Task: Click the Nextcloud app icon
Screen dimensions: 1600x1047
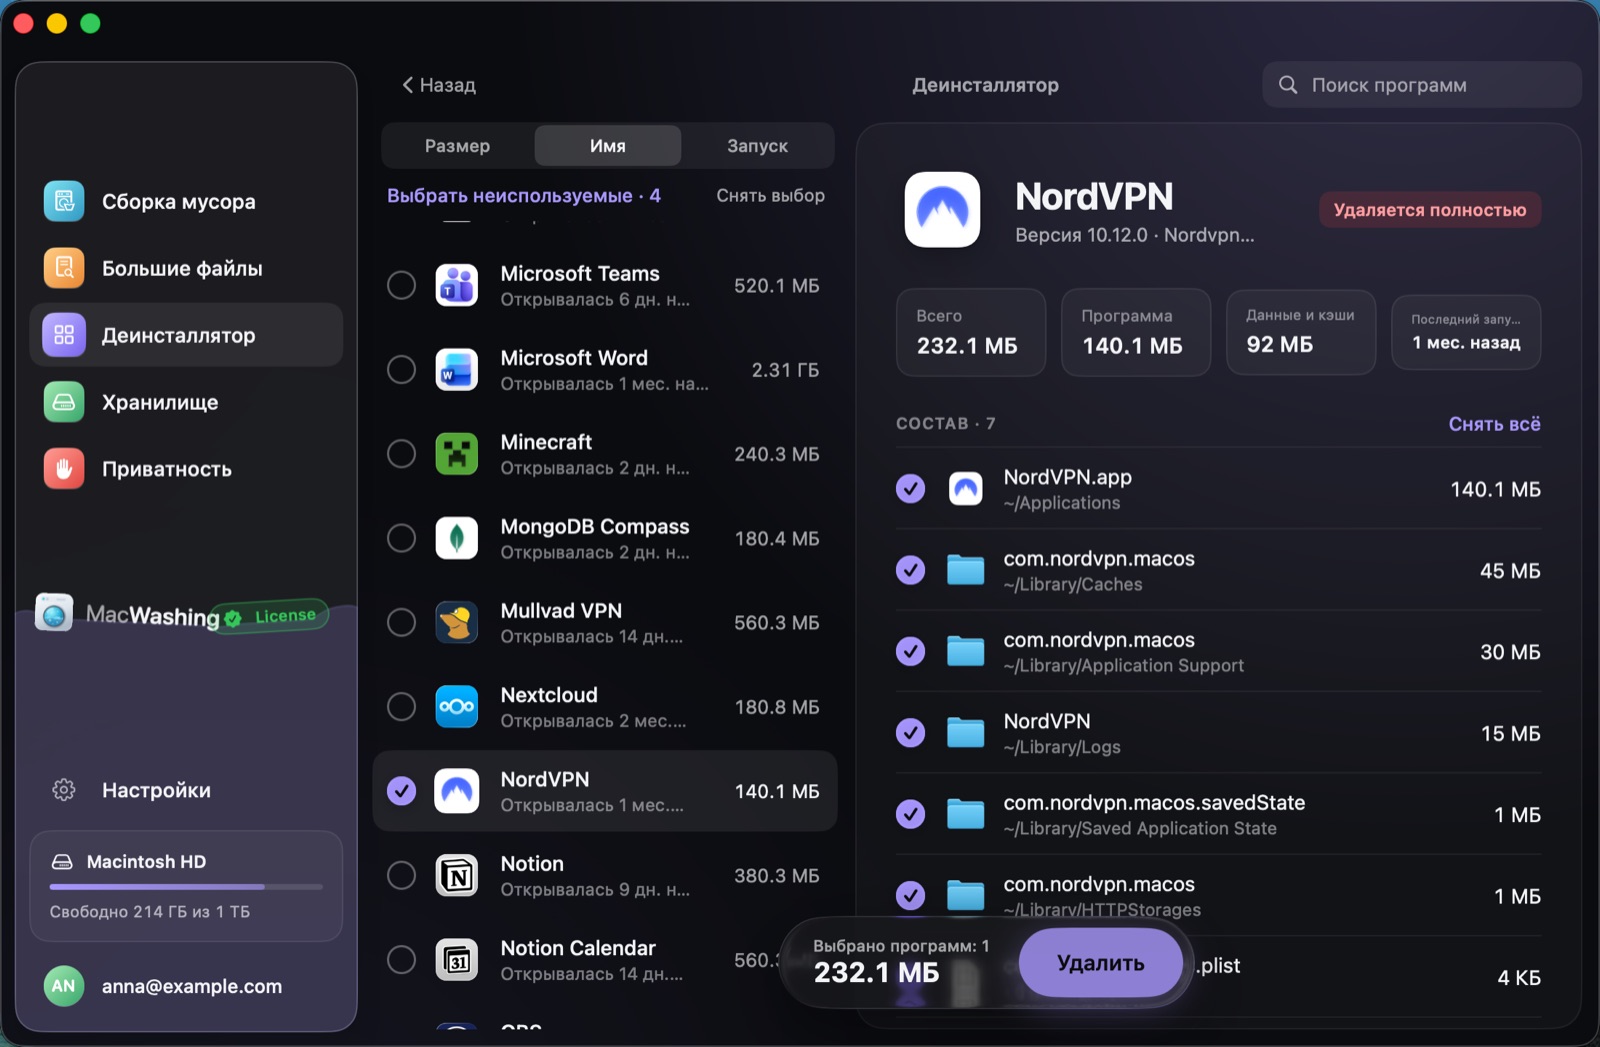Action: click(x=457, y=707)
